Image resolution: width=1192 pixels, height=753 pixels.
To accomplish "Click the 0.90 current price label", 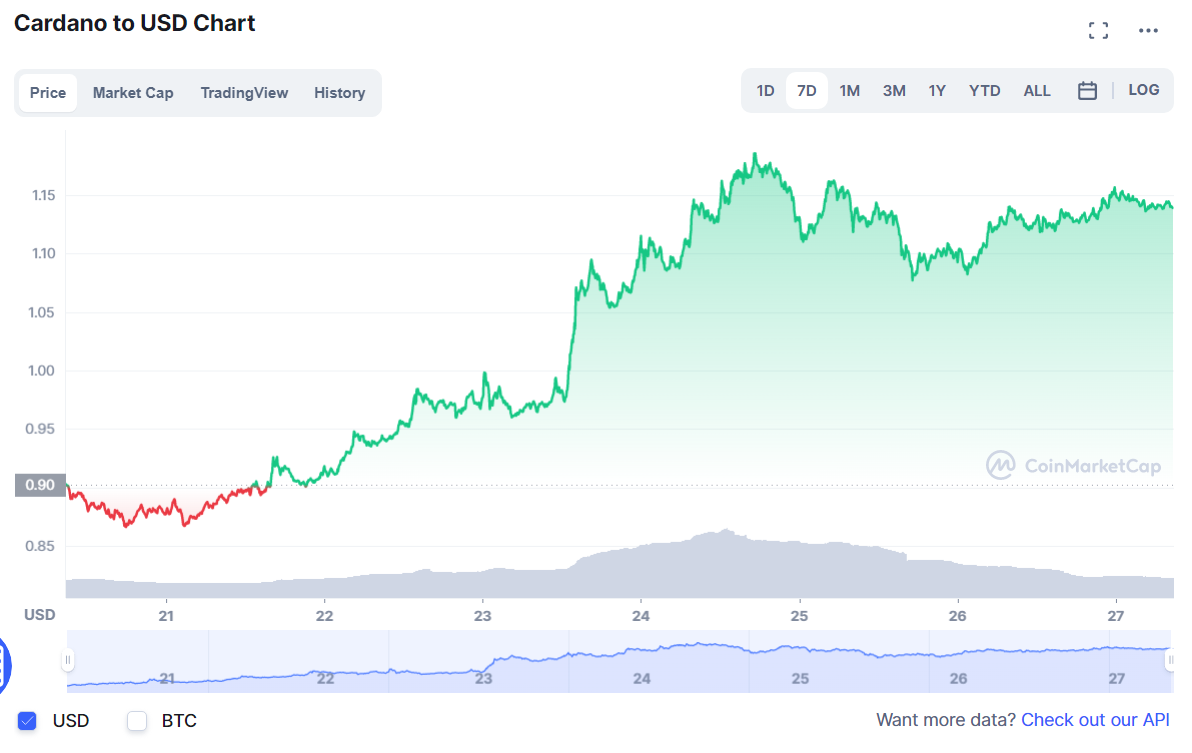I will (40, 485).
